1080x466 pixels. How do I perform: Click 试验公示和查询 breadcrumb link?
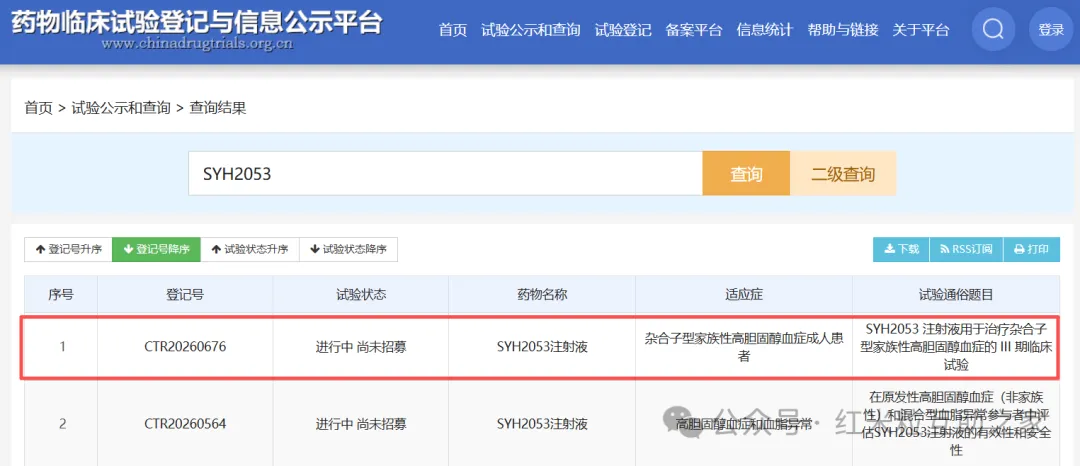pyautogui.click(x=121, y=108)
